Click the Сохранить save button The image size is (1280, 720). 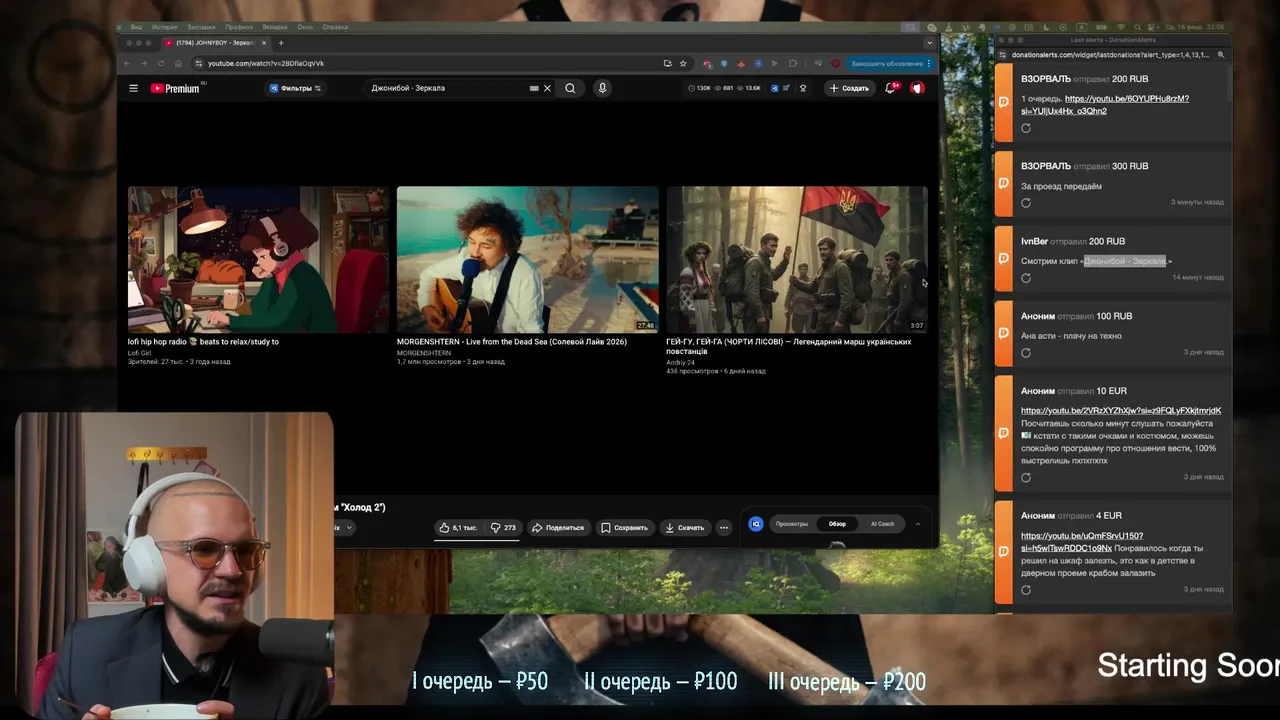click(625, 527)
